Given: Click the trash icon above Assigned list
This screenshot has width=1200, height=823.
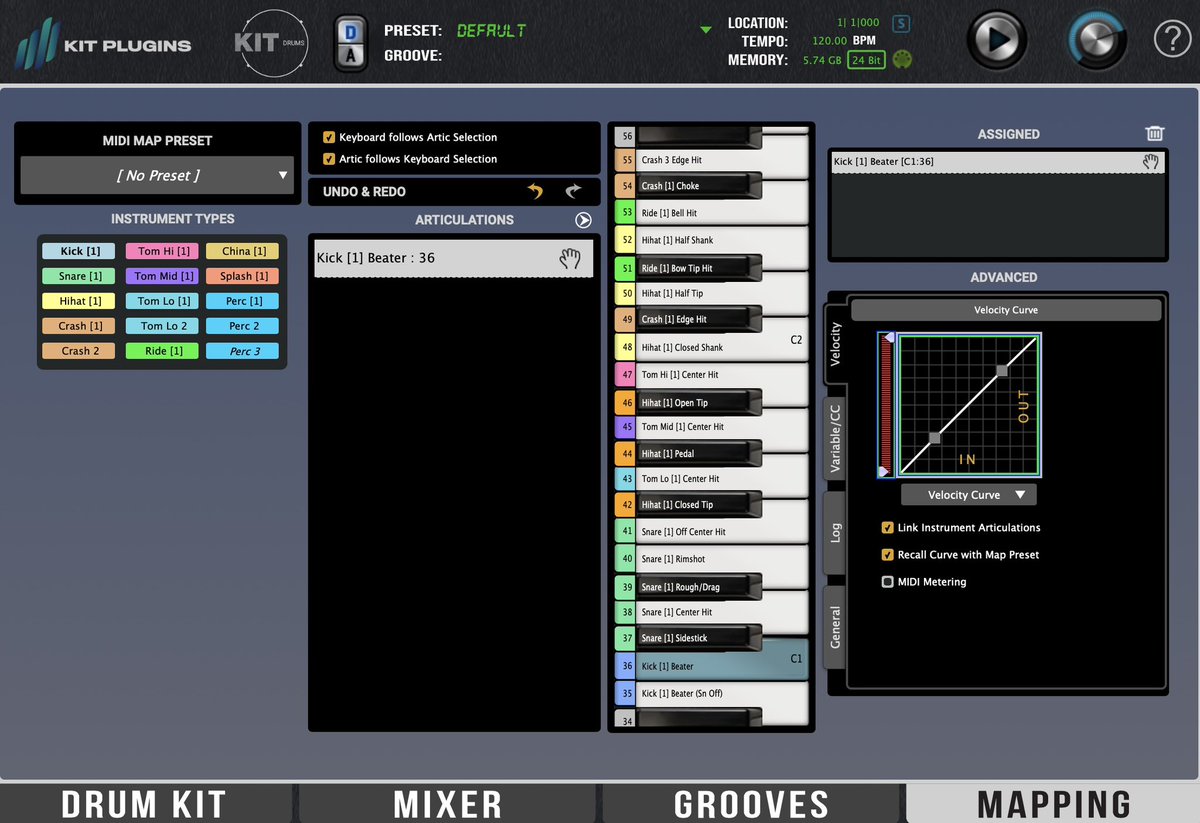Looking at the screenshot, I should 1155,133.
